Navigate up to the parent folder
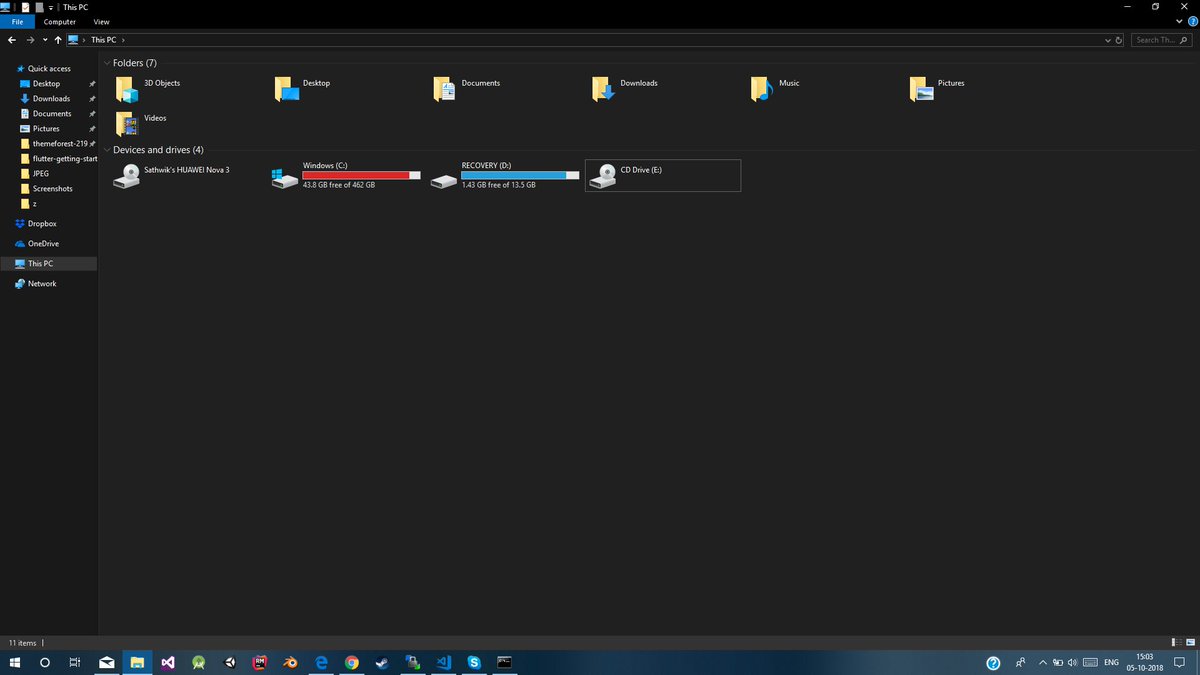The height and width of the screenshot is (675, 1200). click(x=57, y=40)
